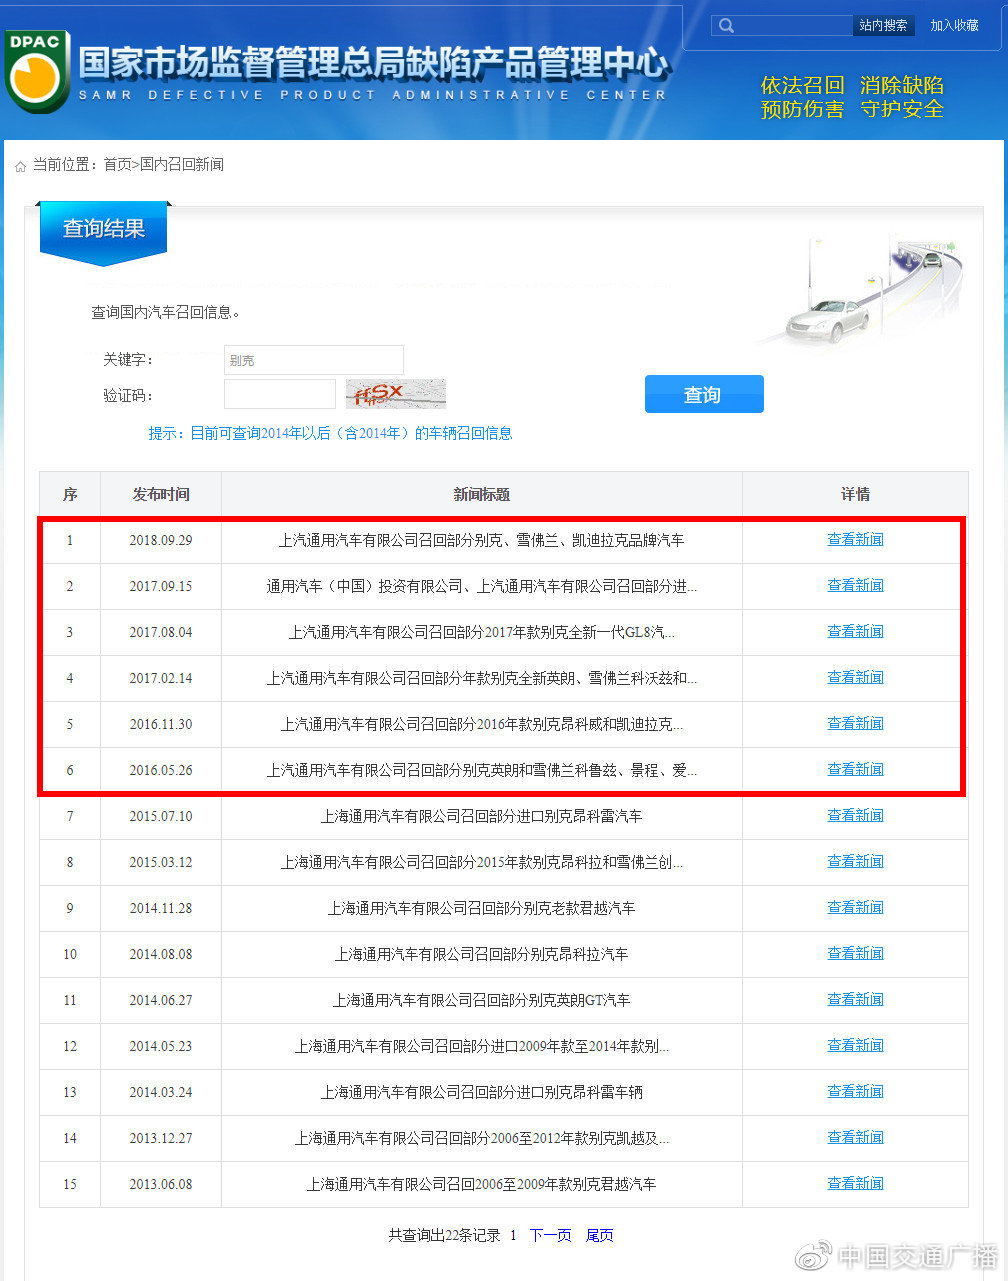The height and width of the screenshot is (1281, 1008).
Task: Click the 关键字 keyword input field
Action: pyautogui.click(x=314, y=360)
